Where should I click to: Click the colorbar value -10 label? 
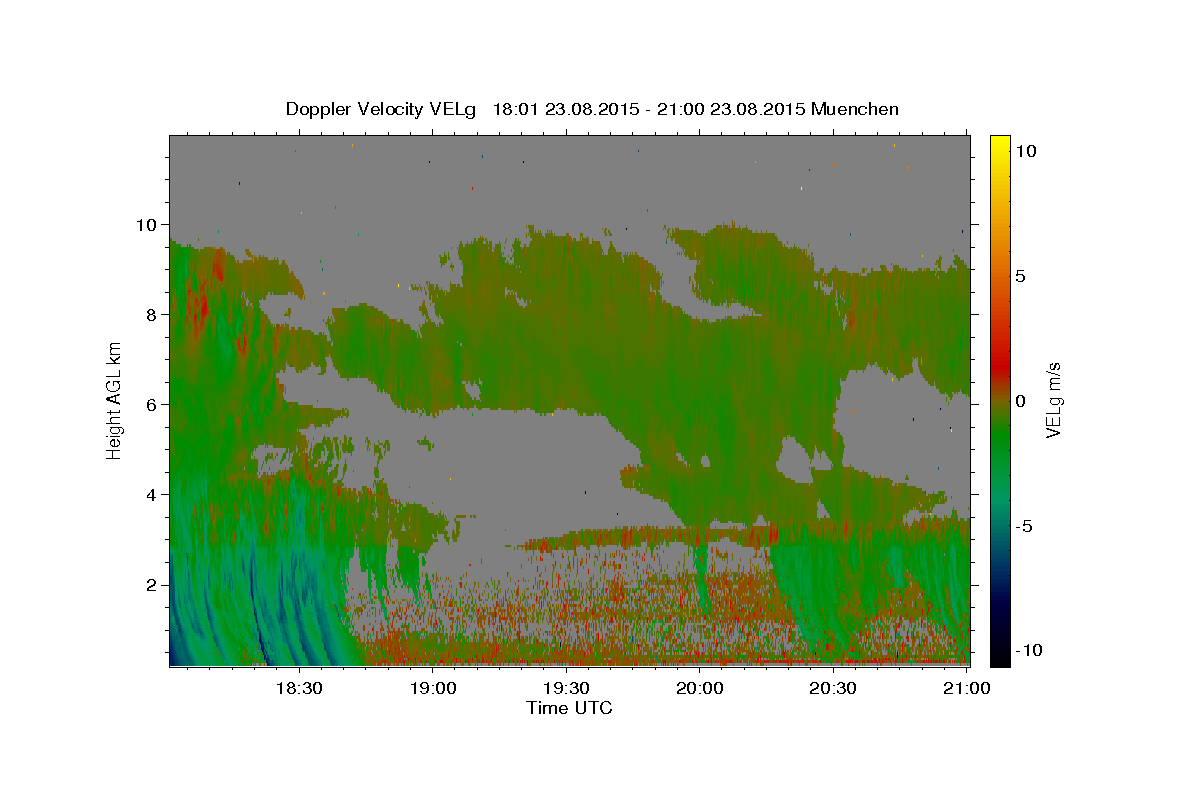pyautogui.click(x=1029, y=650)
